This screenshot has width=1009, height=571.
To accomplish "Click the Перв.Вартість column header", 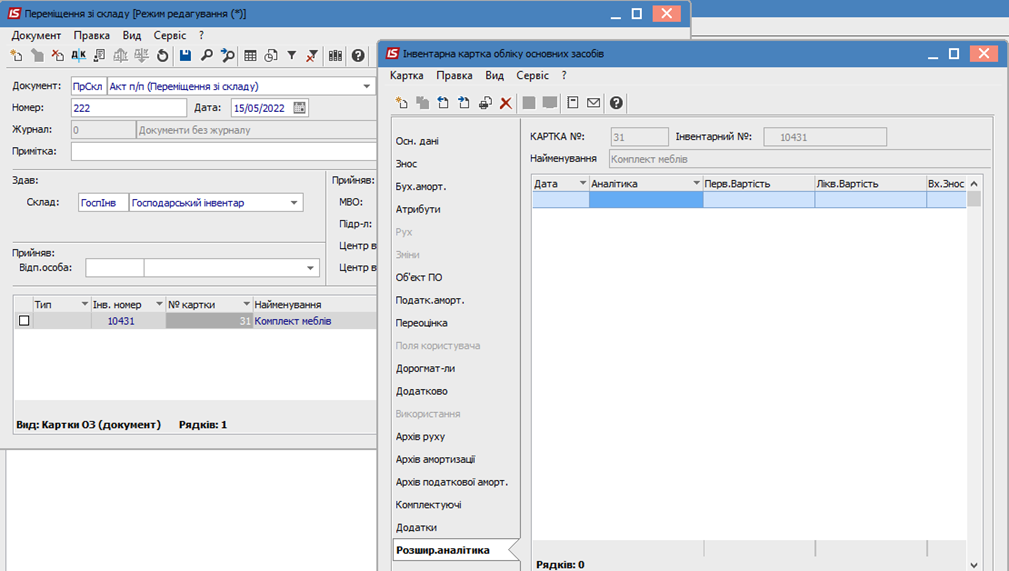I will click(759, 183).
